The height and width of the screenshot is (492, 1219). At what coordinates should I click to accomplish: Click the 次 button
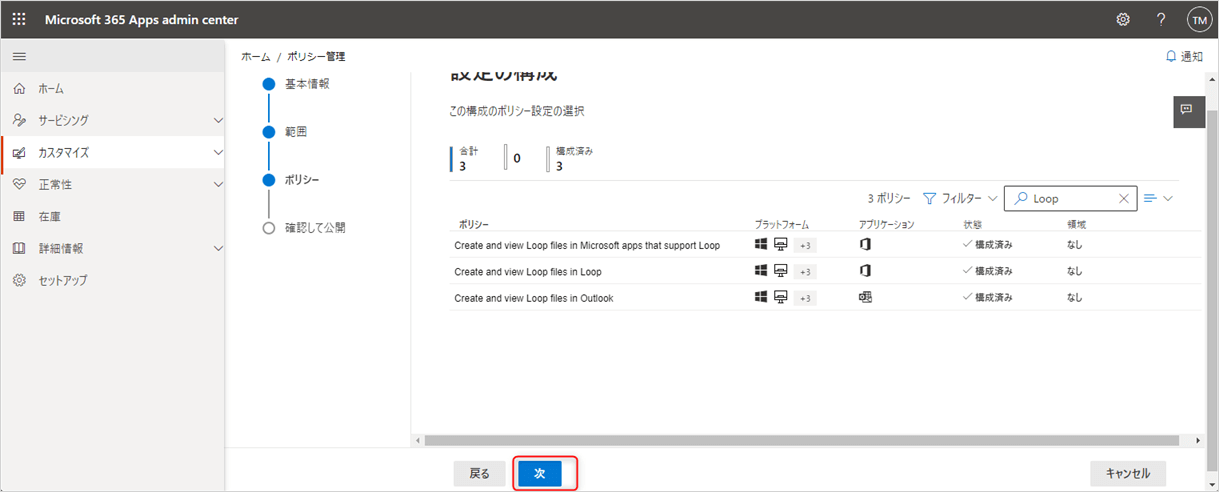coord(540,473)
